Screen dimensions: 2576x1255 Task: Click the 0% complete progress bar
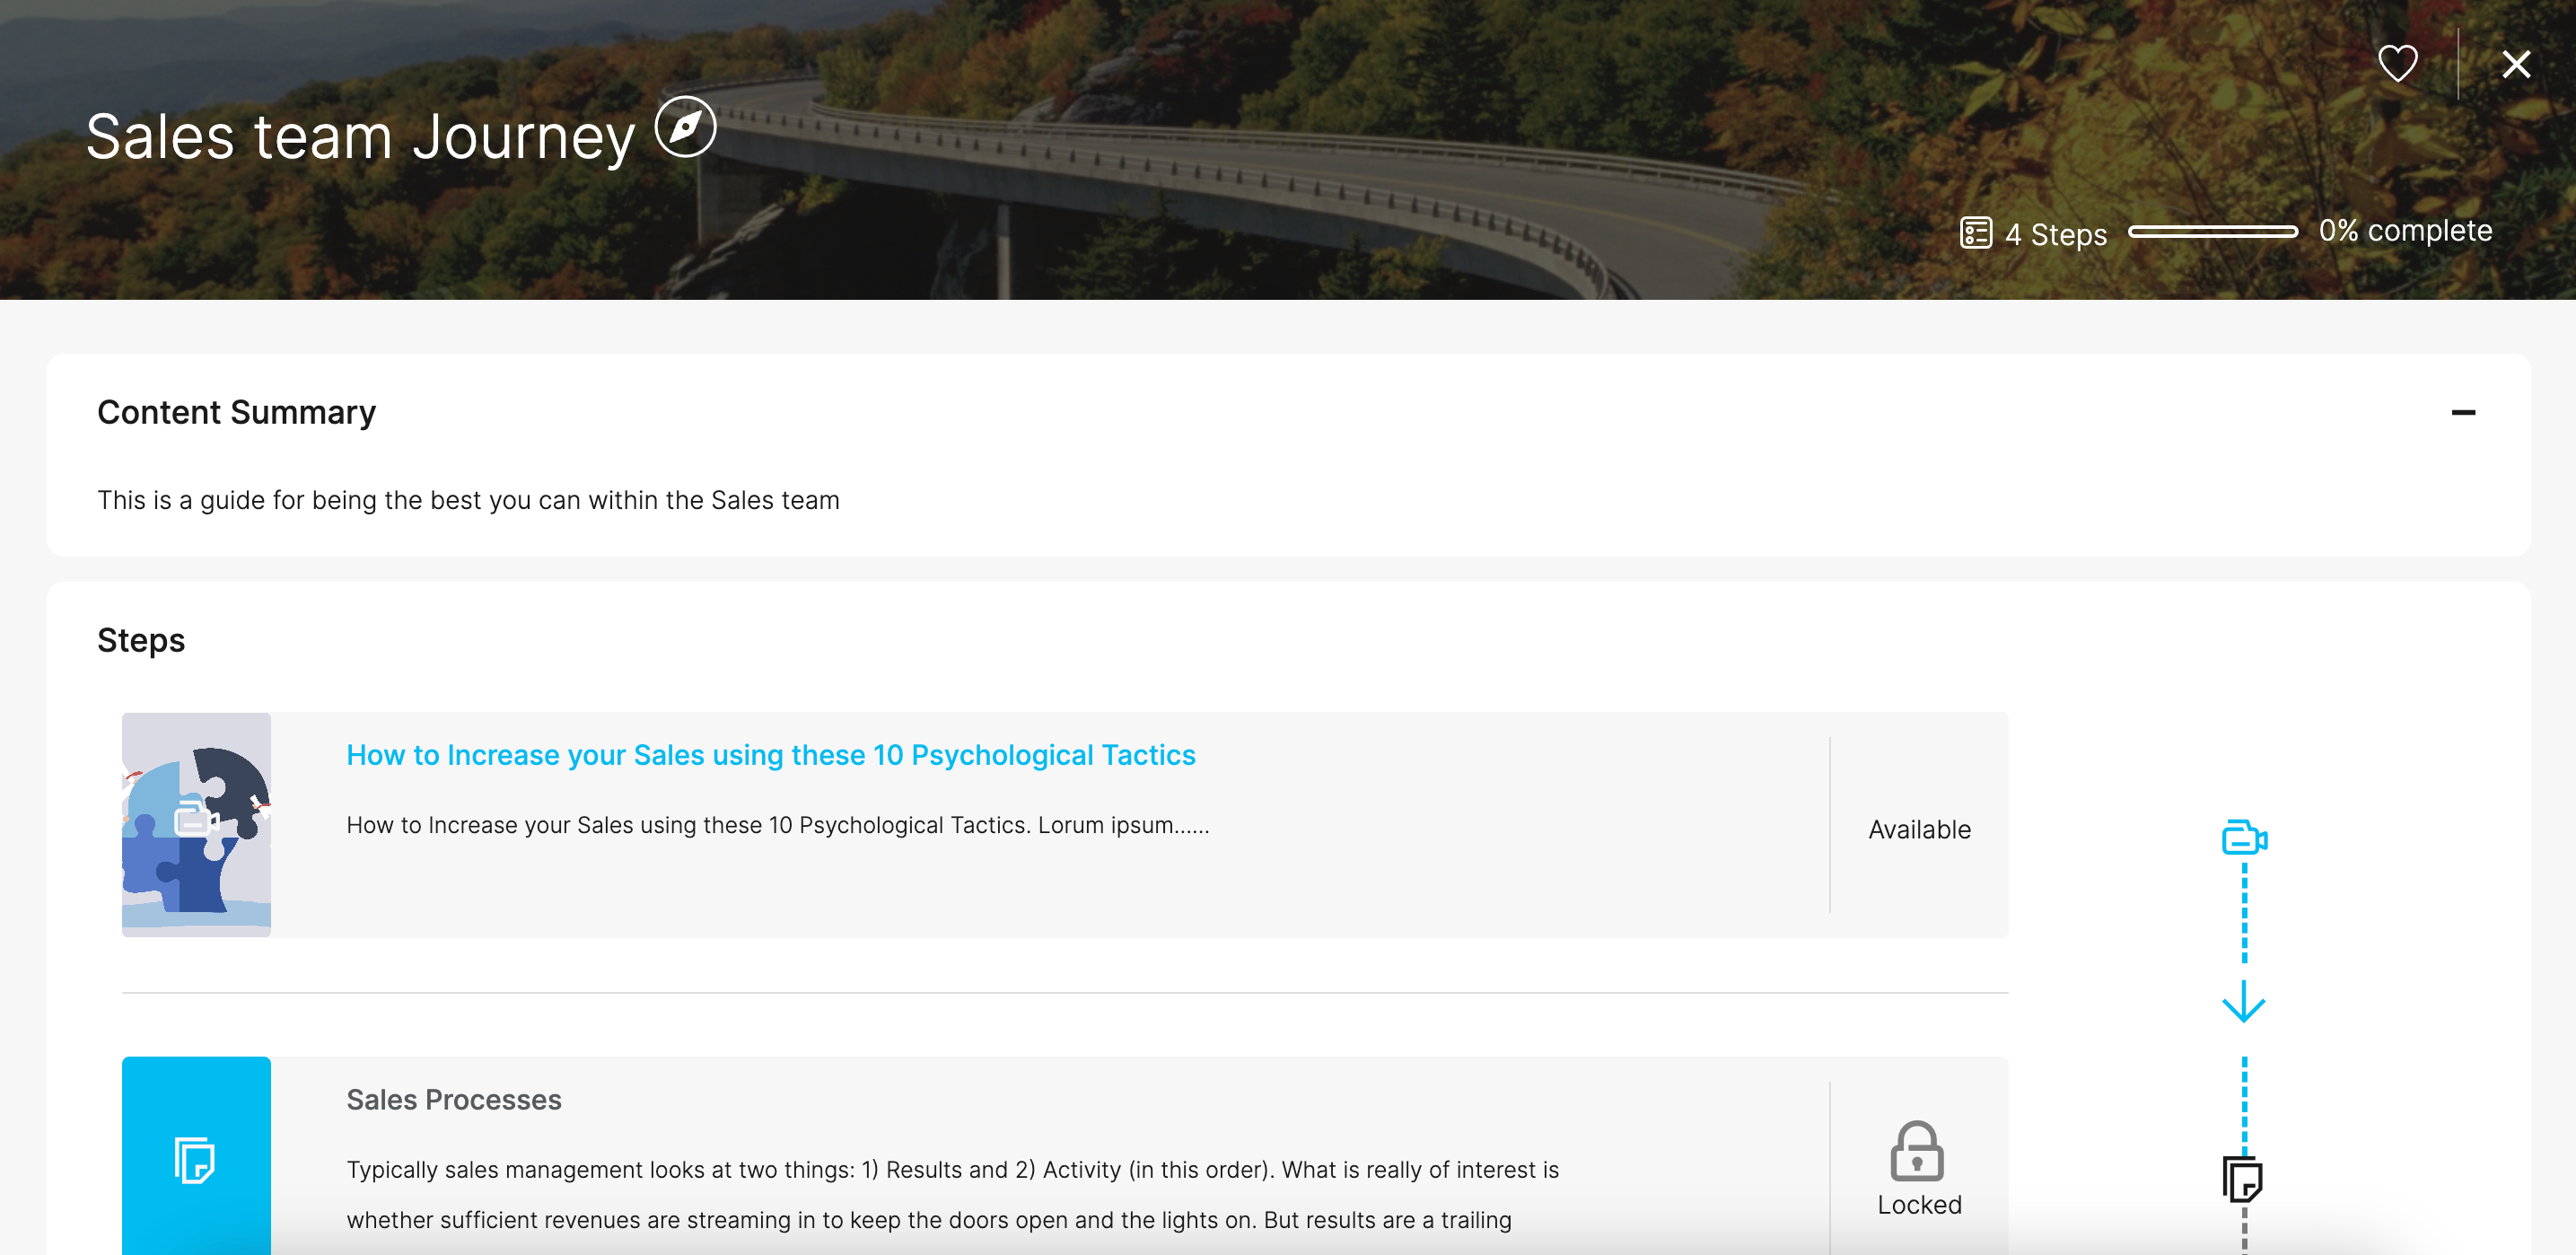[2212, 231]
